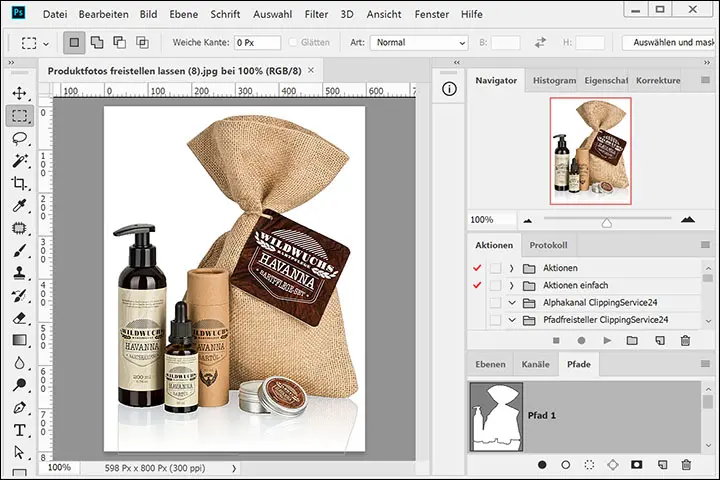The width and height of the screenshot is (720, 480).
Task: Select the Eraser tool
Action: click(x=19, y=318)
